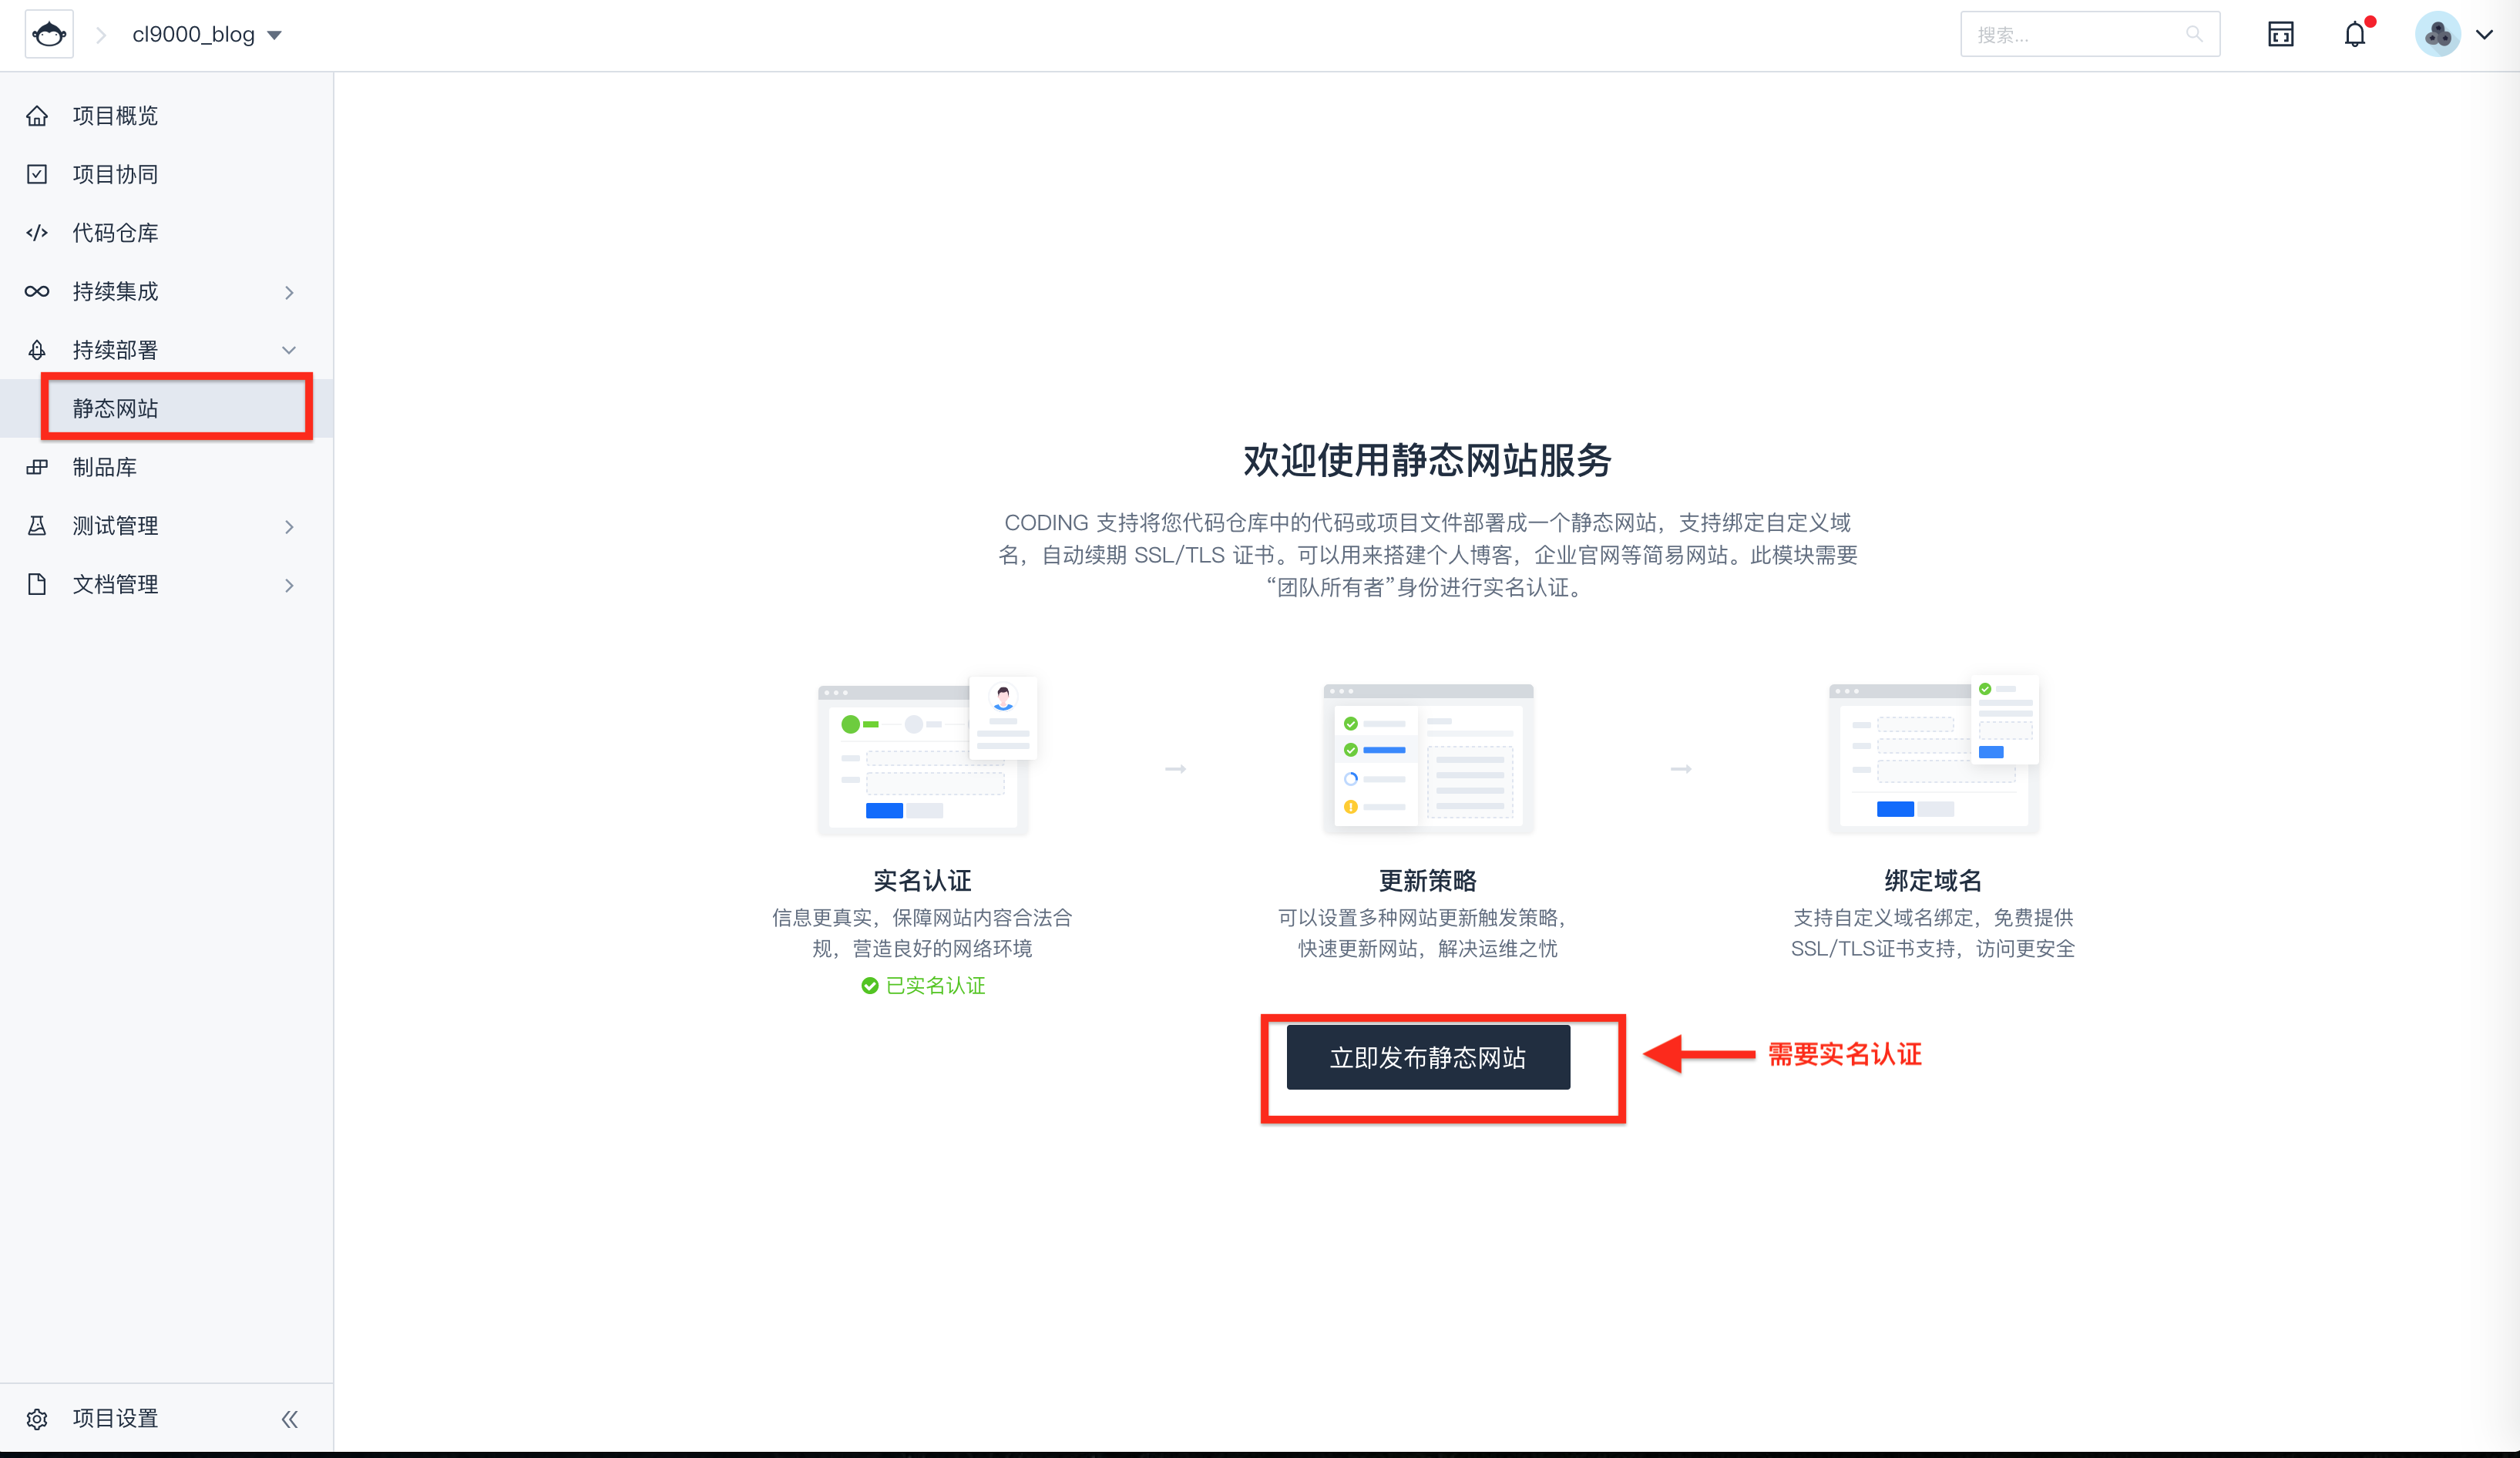The image size is (2520, 1458).
Task: Expand the user account menu chevron
Action: (x=2484, y=35)
